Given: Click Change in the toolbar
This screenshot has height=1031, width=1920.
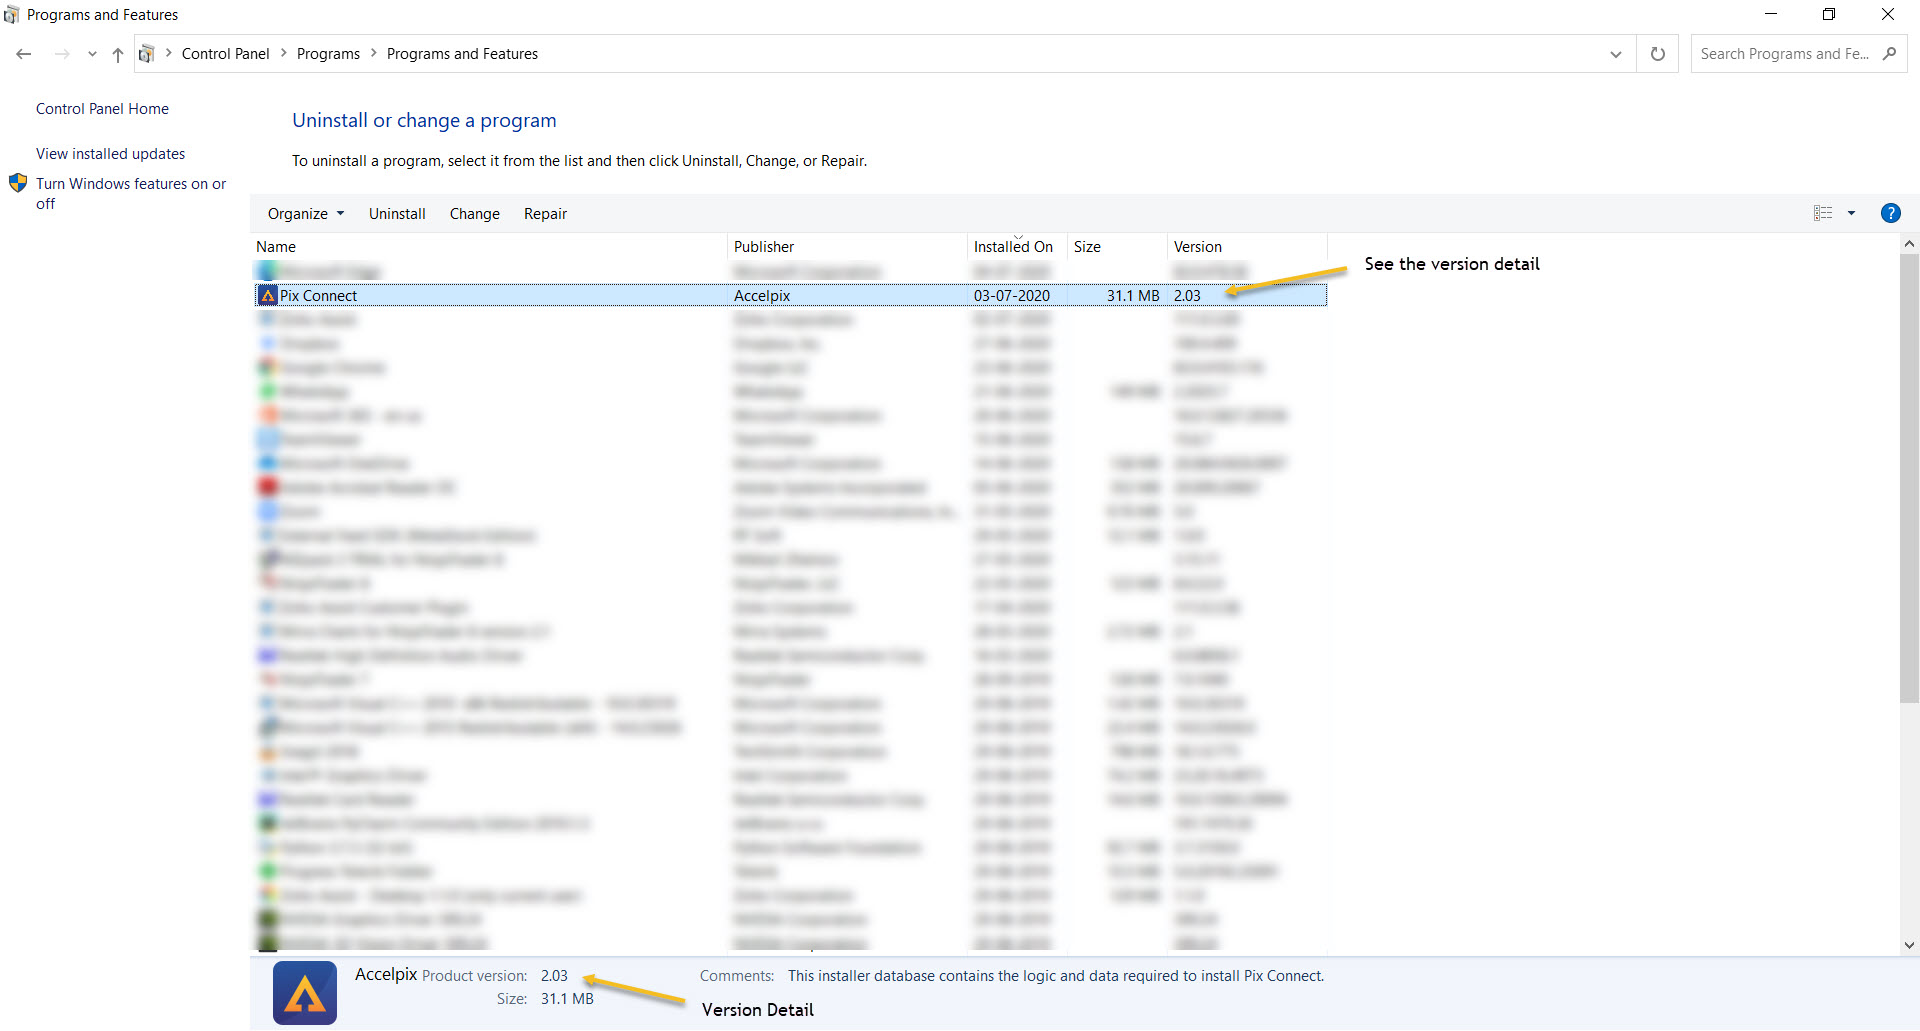Looking at the screenshot, I should (x=474, y=214).
